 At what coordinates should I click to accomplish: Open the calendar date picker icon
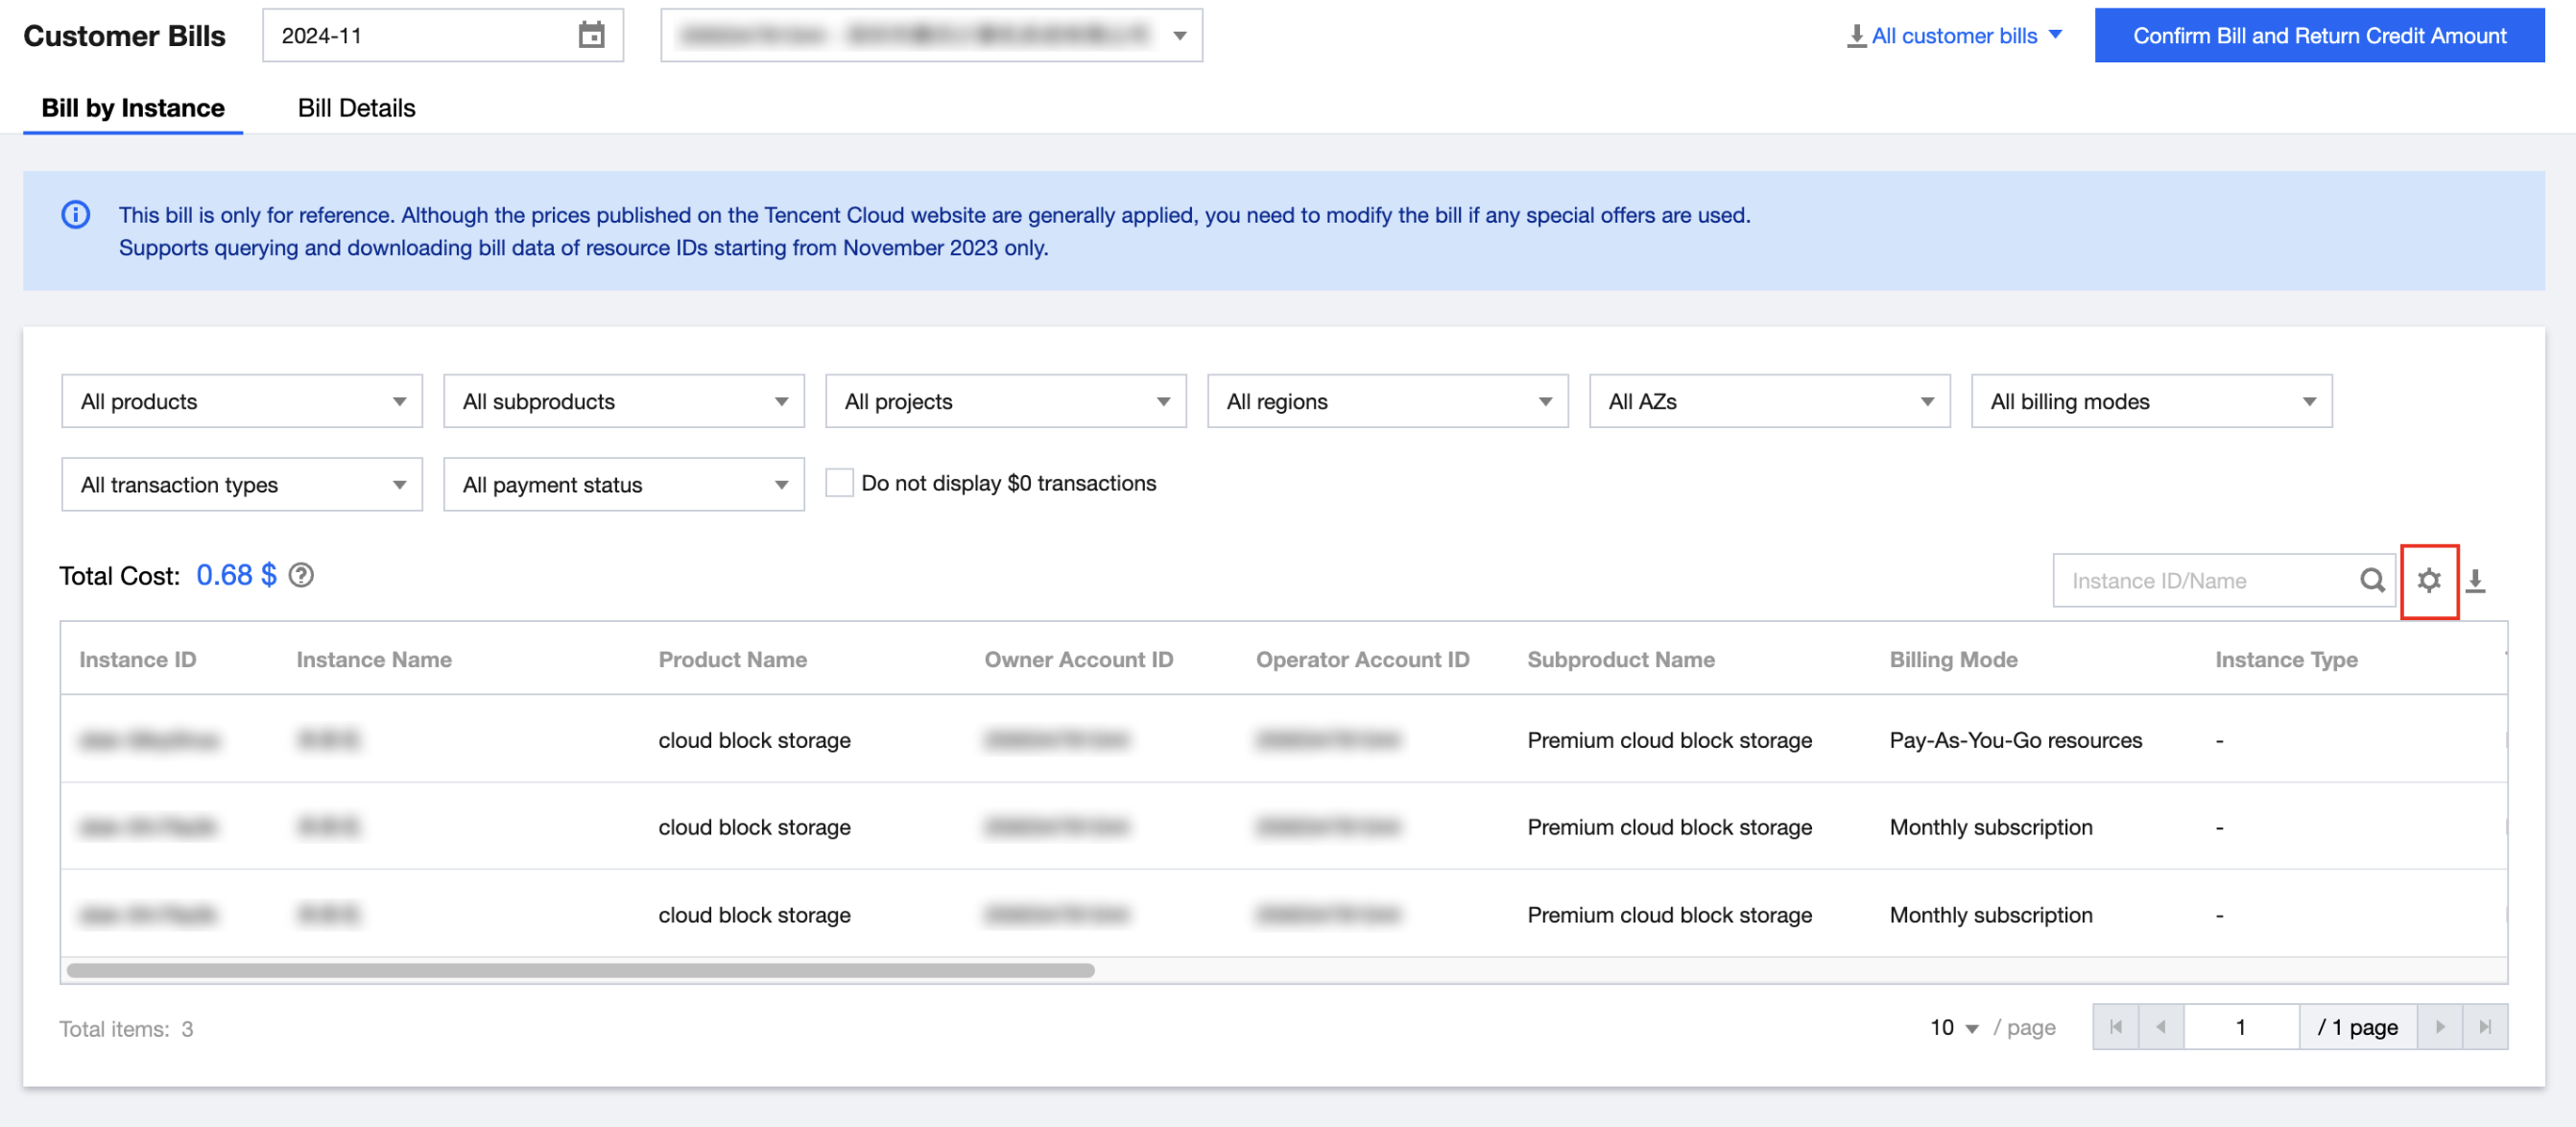pos(591,36)
